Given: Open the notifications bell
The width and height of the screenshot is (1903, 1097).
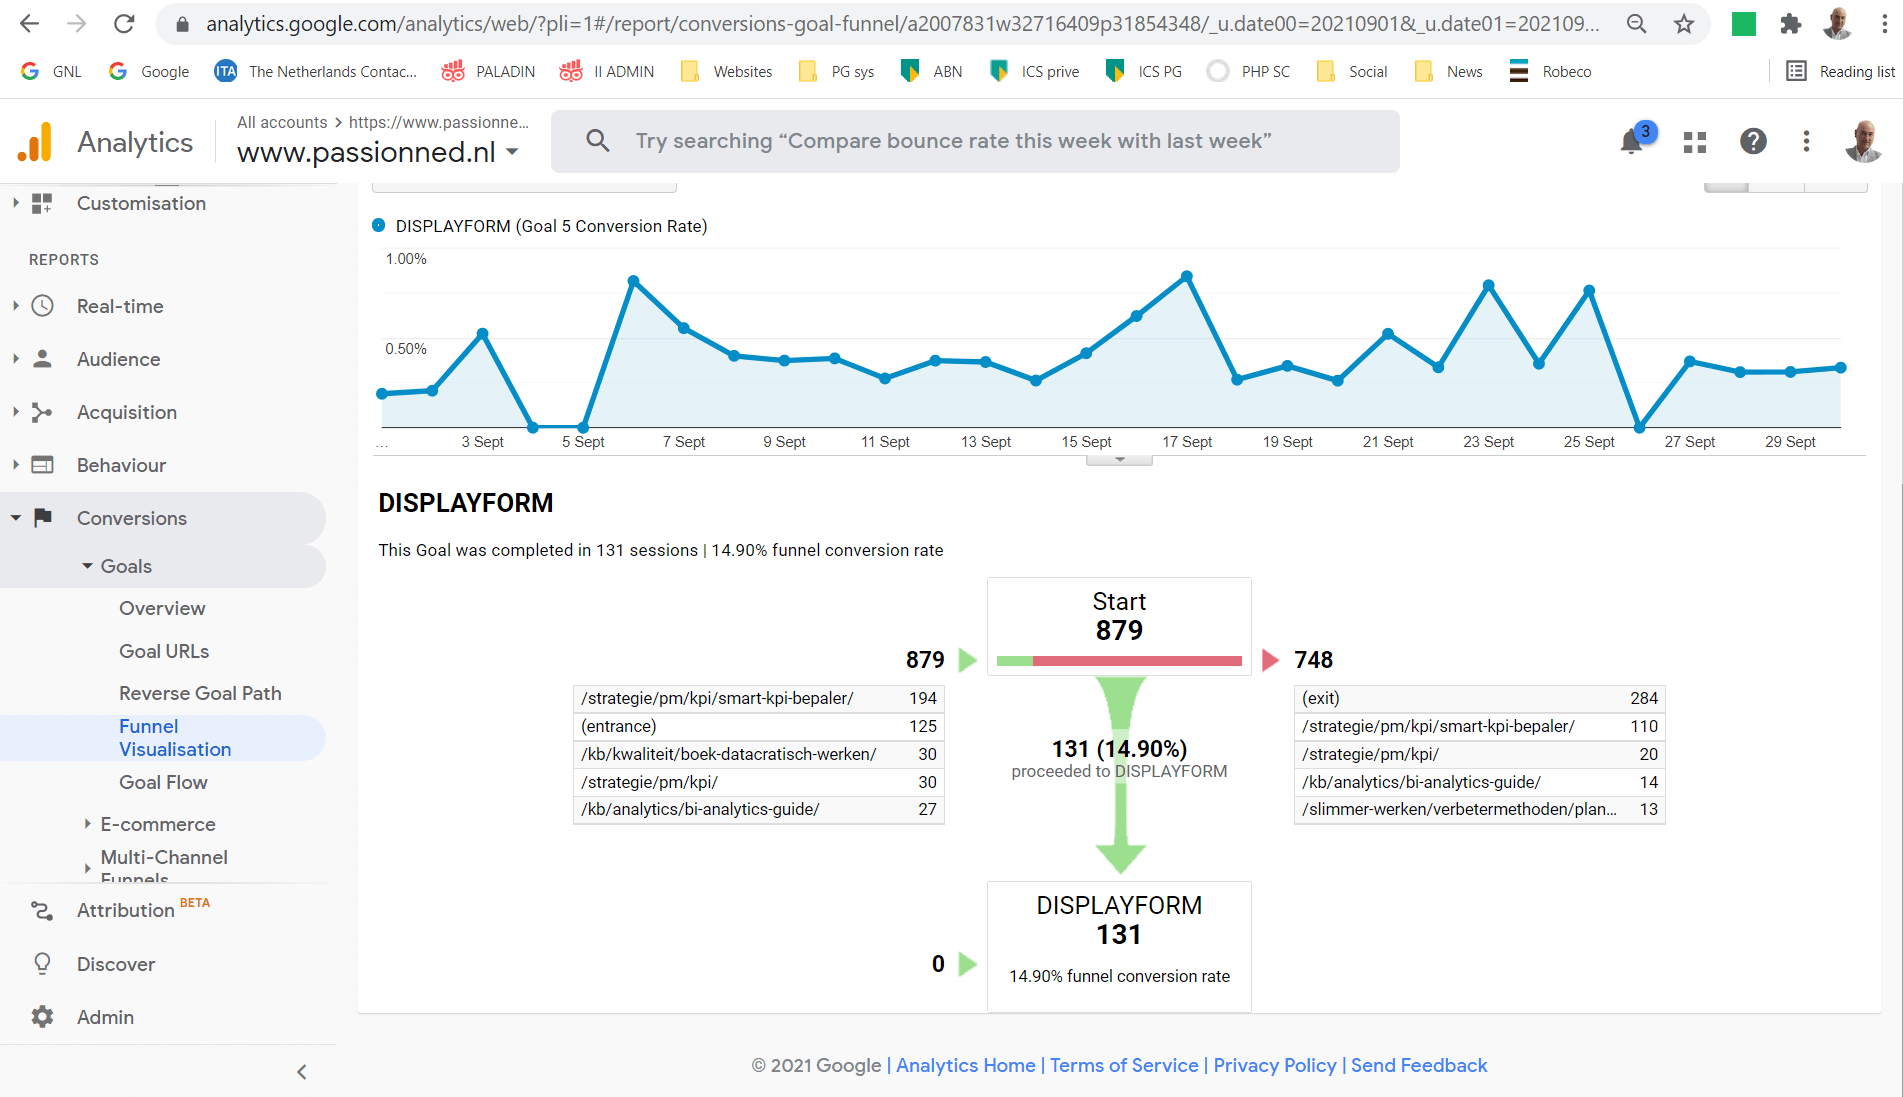Looking at the screenshot, I should pyautogui.click(x=1630, y=141).
